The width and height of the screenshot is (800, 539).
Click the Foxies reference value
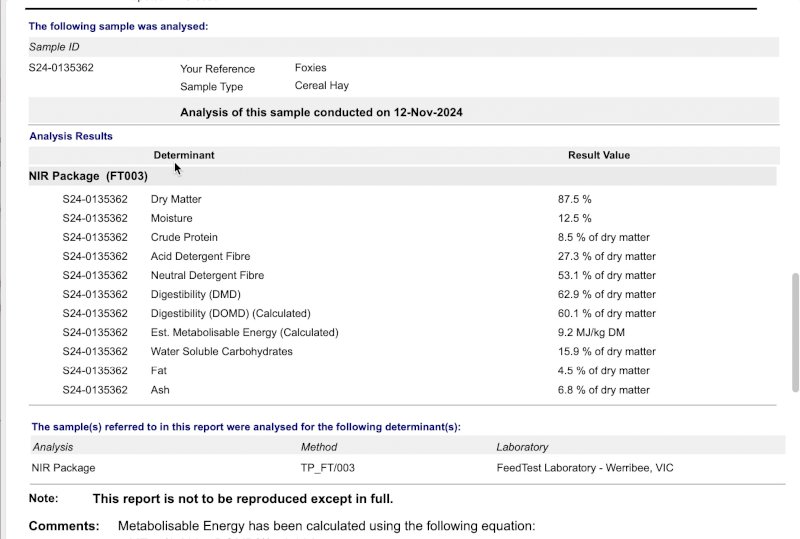tap(310, 68)
